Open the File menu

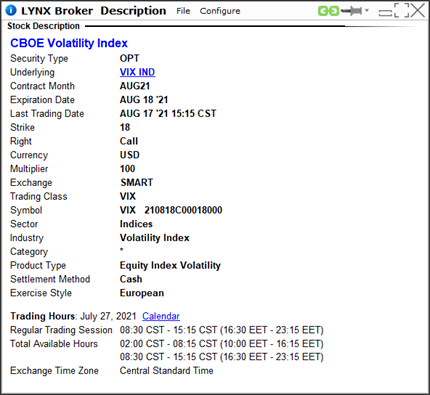[x=183, y=11]
